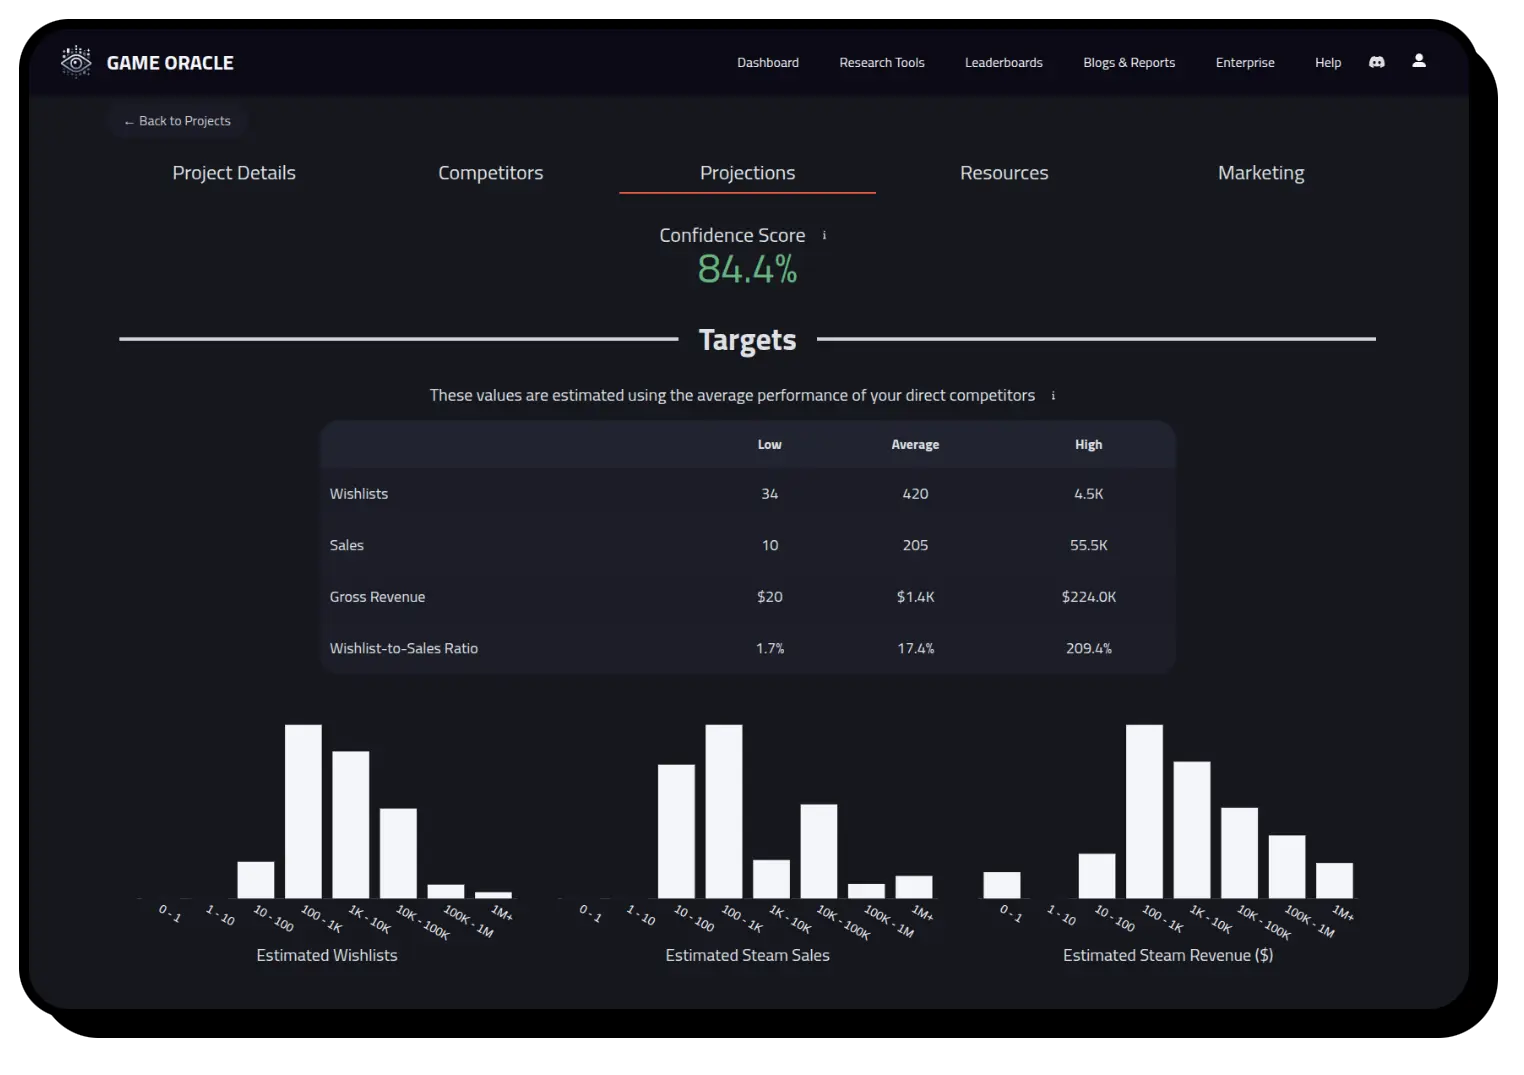Click info icon beside Confidence Score
Image resolution: width=1524 pixels, height=1075 pixels.
point(824,236)
